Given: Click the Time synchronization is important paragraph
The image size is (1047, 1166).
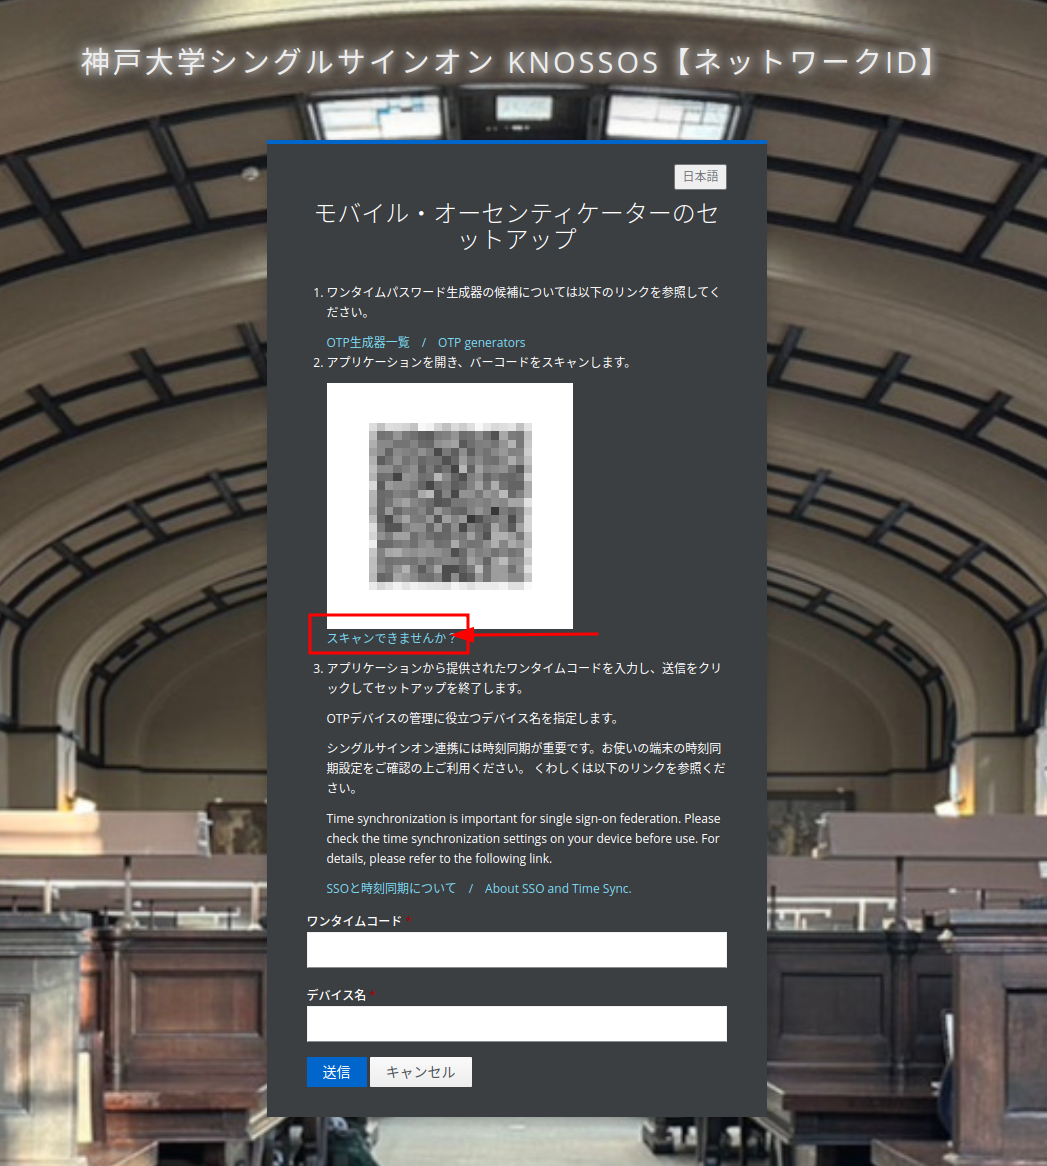Looking at the screenshot, I should click(524, 838).
